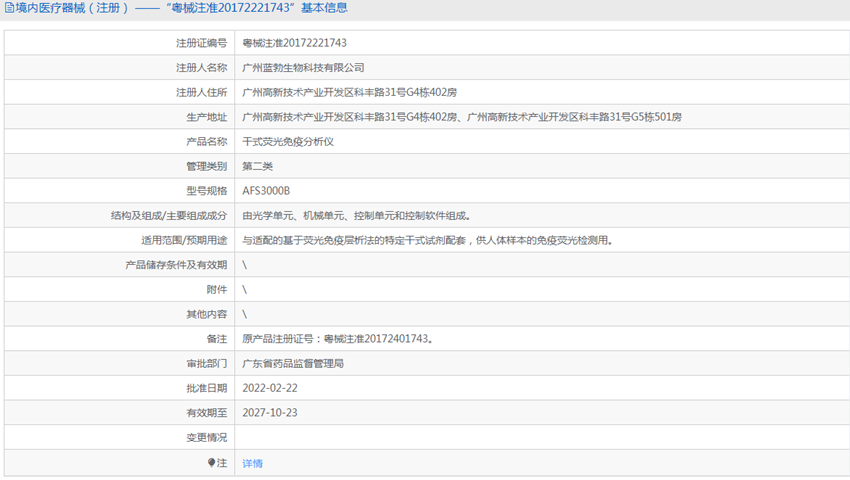Click the backslash value in 产品储存条件及有效期 row
This screenshot has width=850, height=480.
[x=244, y=265]
